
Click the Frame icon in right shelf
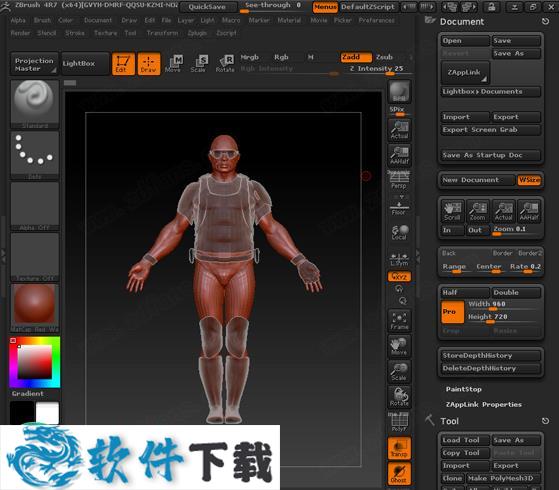(x=399, y=321)
